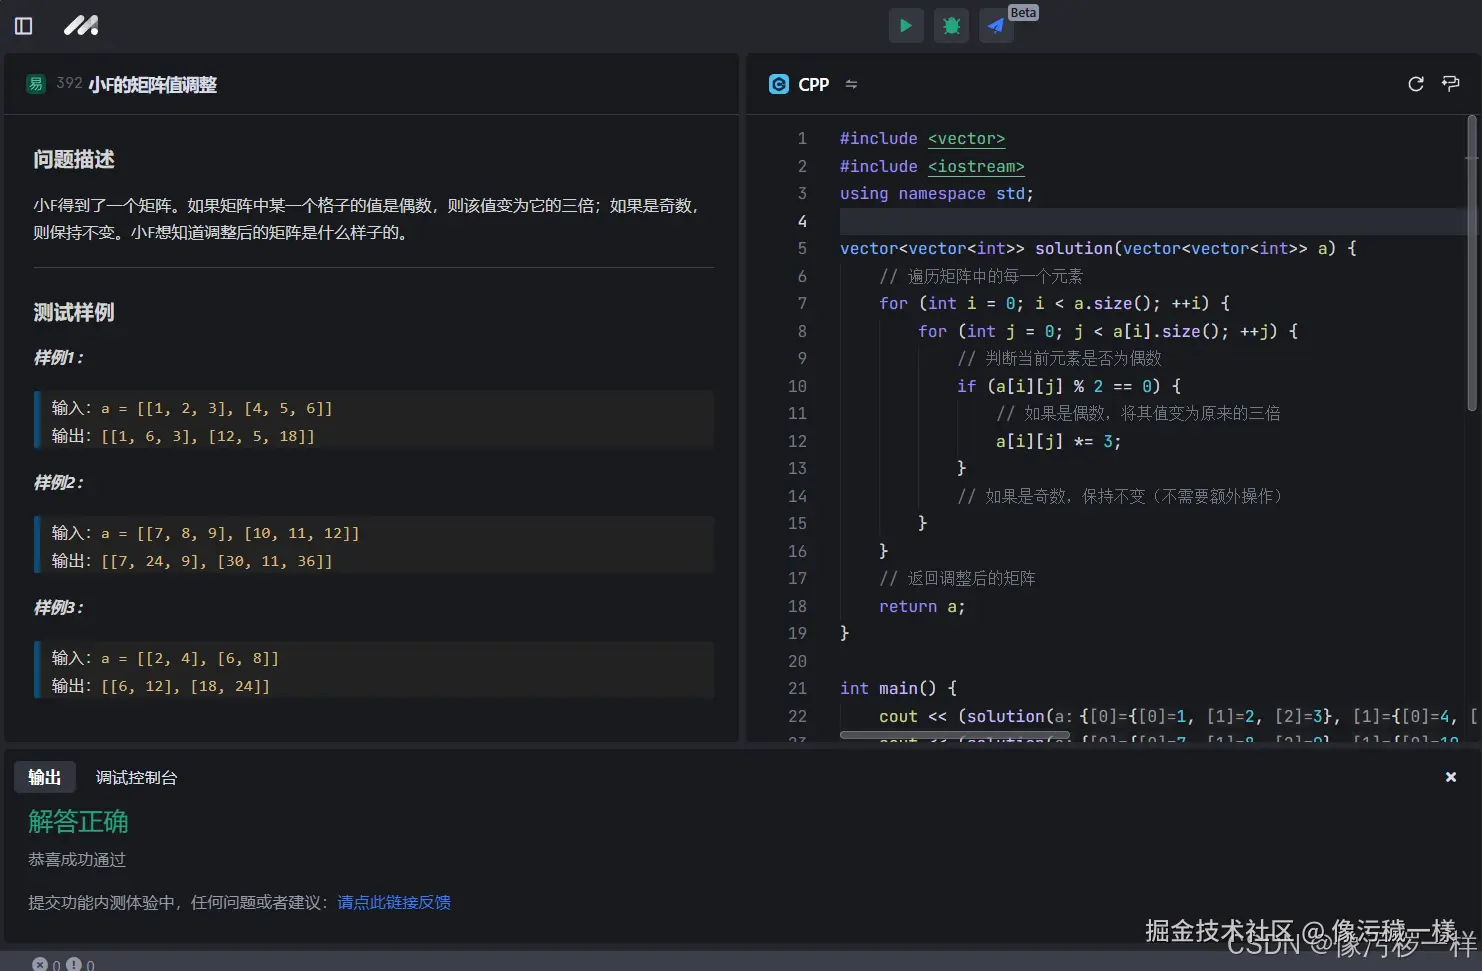The height and width of the screenshot is (971, 1482).
Task: Open the 请点此链接反馈 feedback link
Action: coord(394,902)
